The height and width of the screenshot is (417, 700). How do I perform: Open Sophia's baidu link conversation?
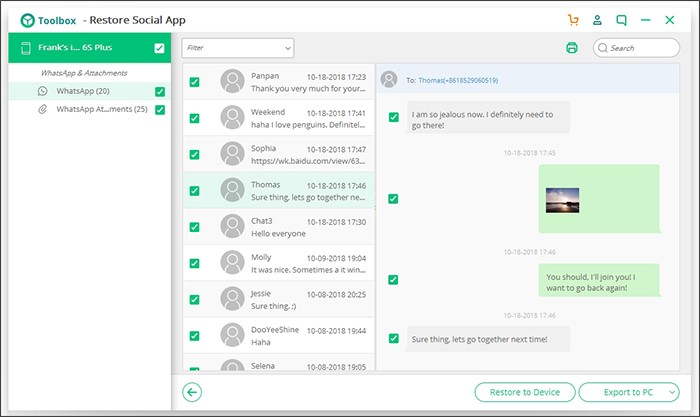click(x=308, y=161)
